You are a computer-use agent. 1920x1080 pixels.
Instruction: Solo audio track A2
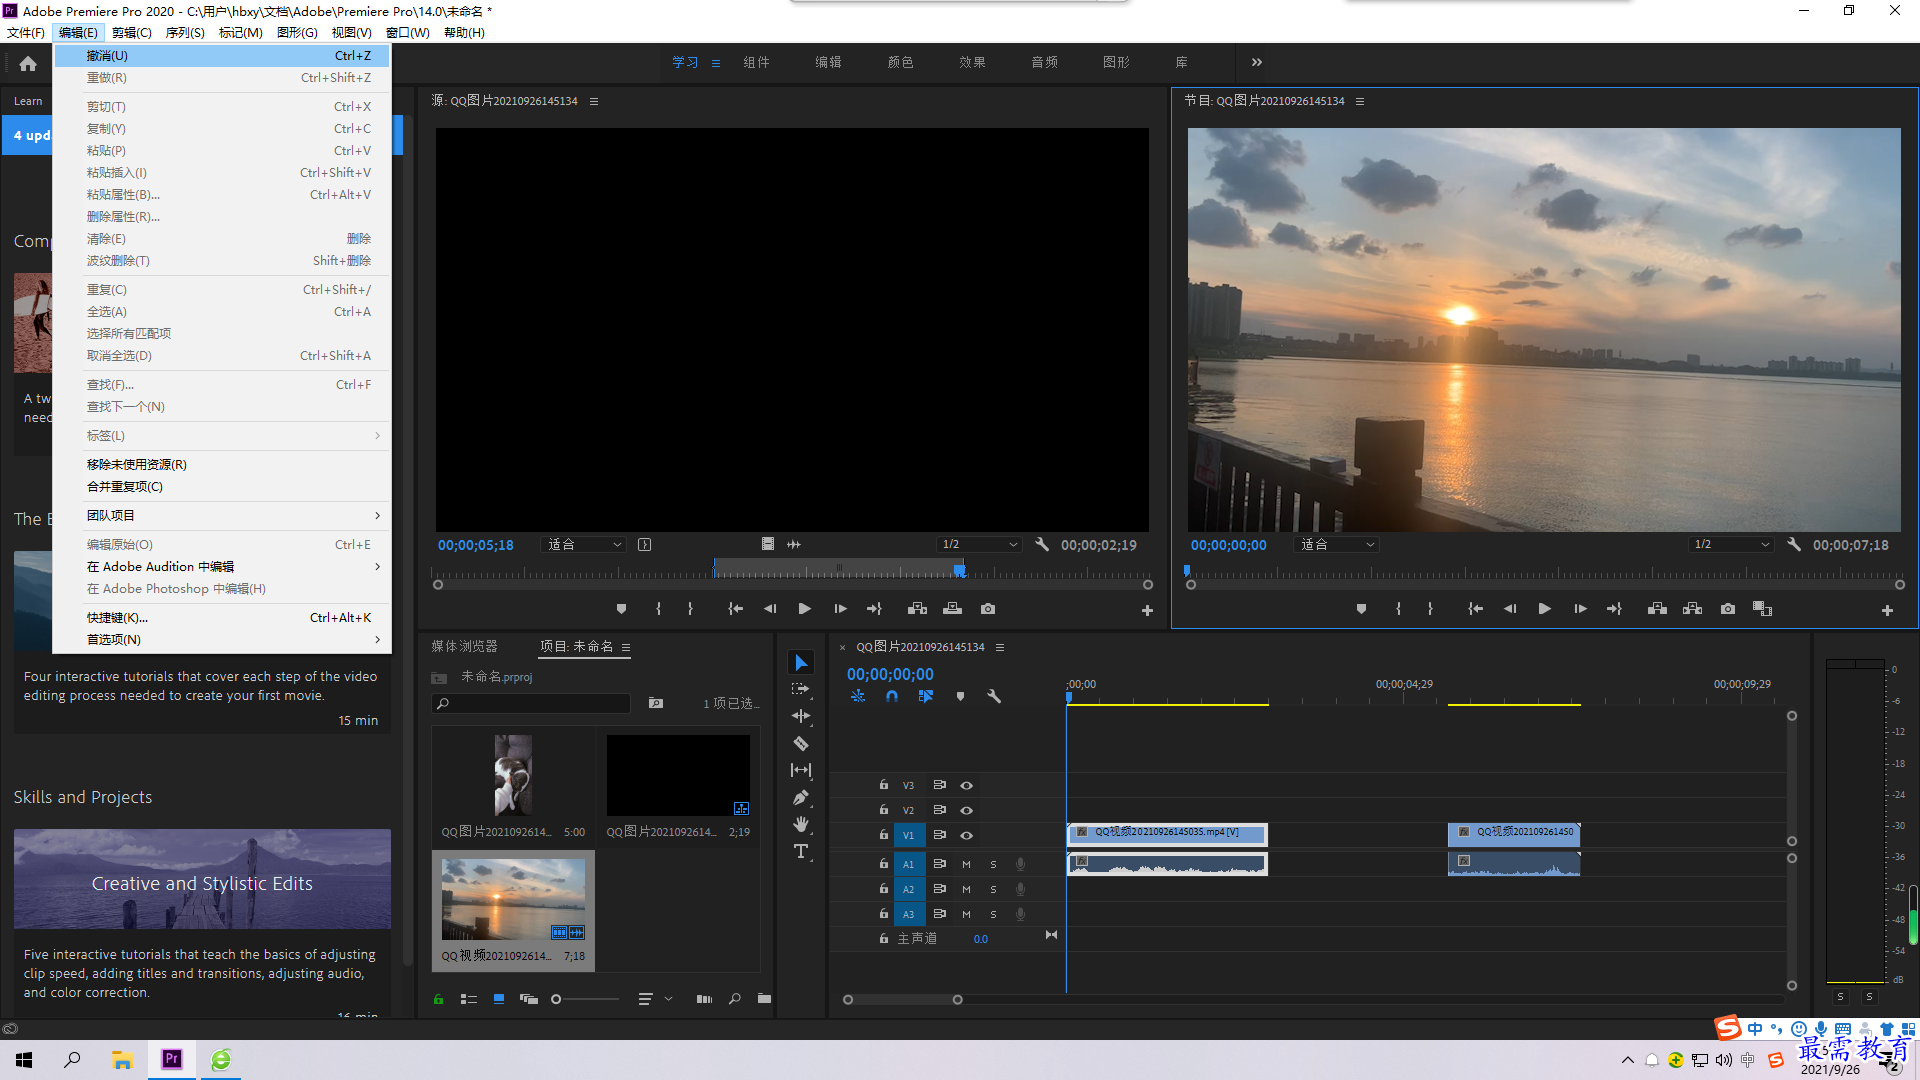(x=993, y=889)
